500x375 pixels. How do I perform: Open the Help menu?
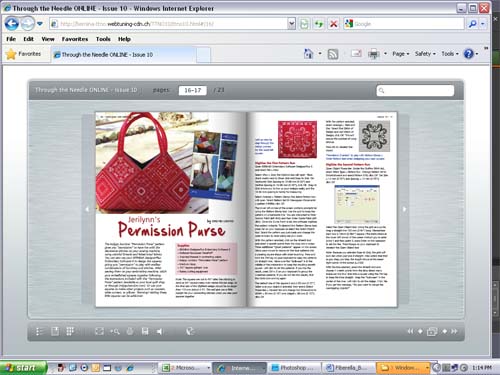pyautogui.click(x=124, y=39)
